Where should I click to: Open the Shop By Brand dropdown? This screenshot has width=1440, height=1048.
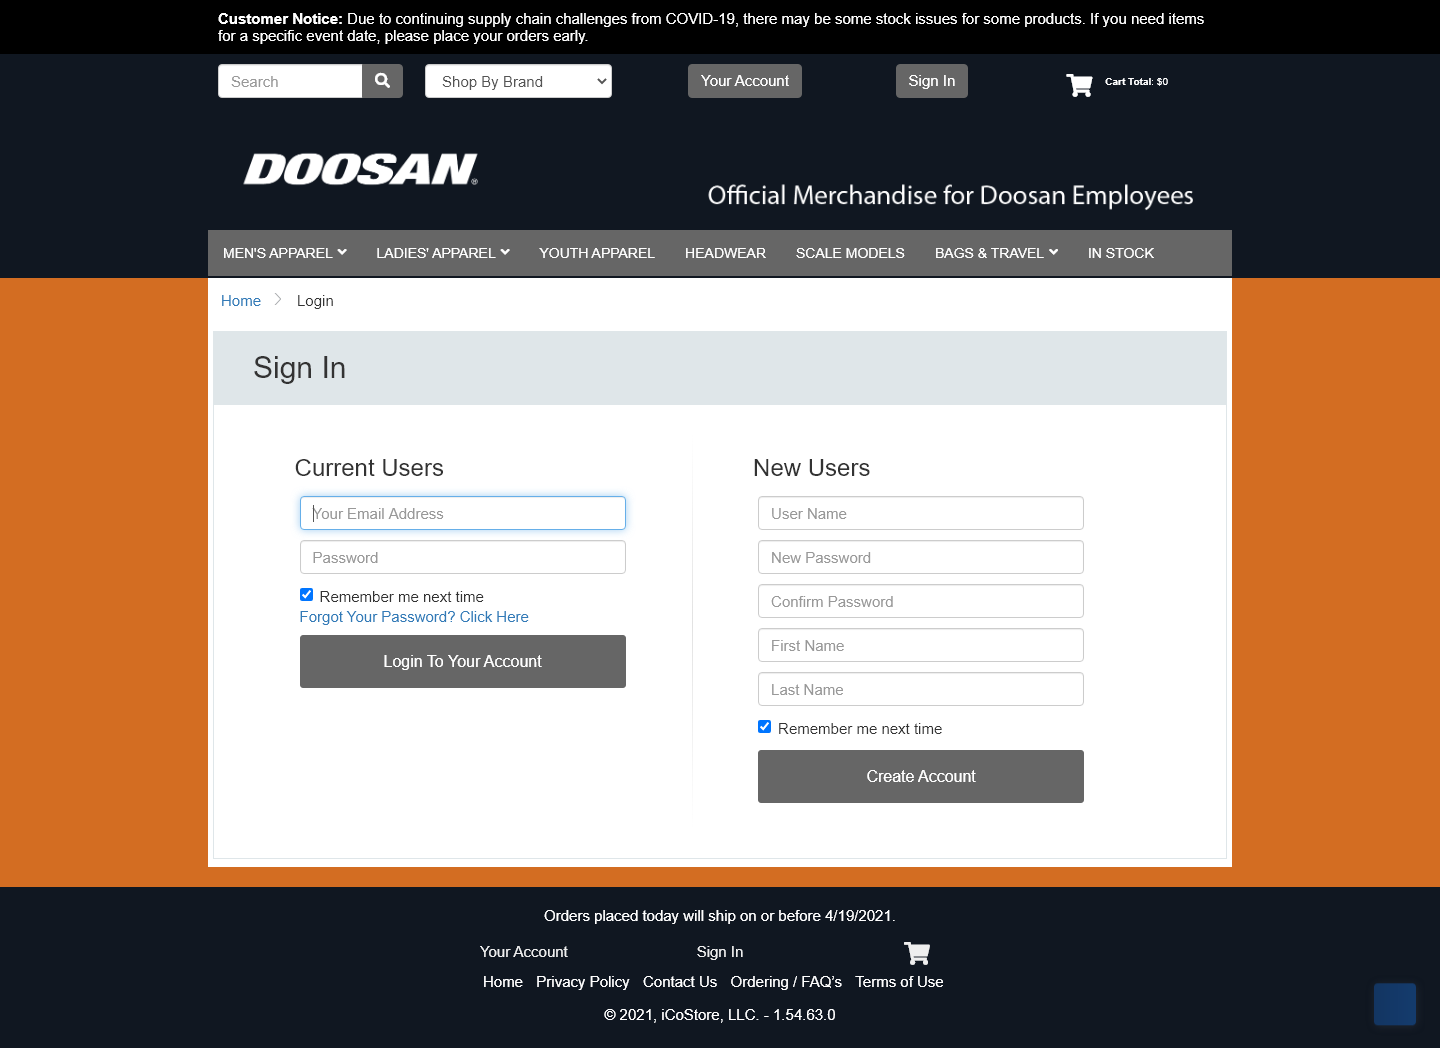pos(518,81)
